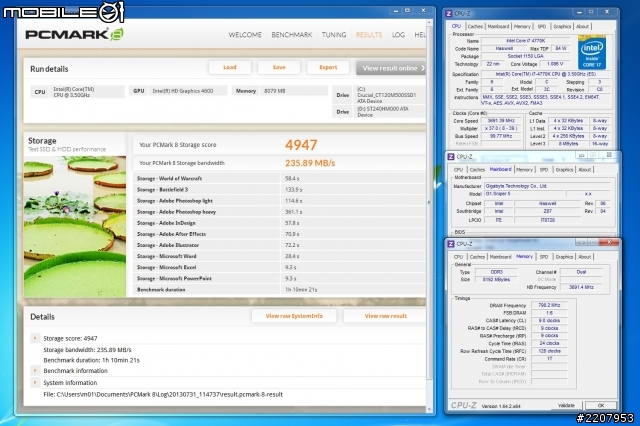
Task: Click the CPU-Z title icon in bottom CPU-Z window
Action: coord(451,244)
